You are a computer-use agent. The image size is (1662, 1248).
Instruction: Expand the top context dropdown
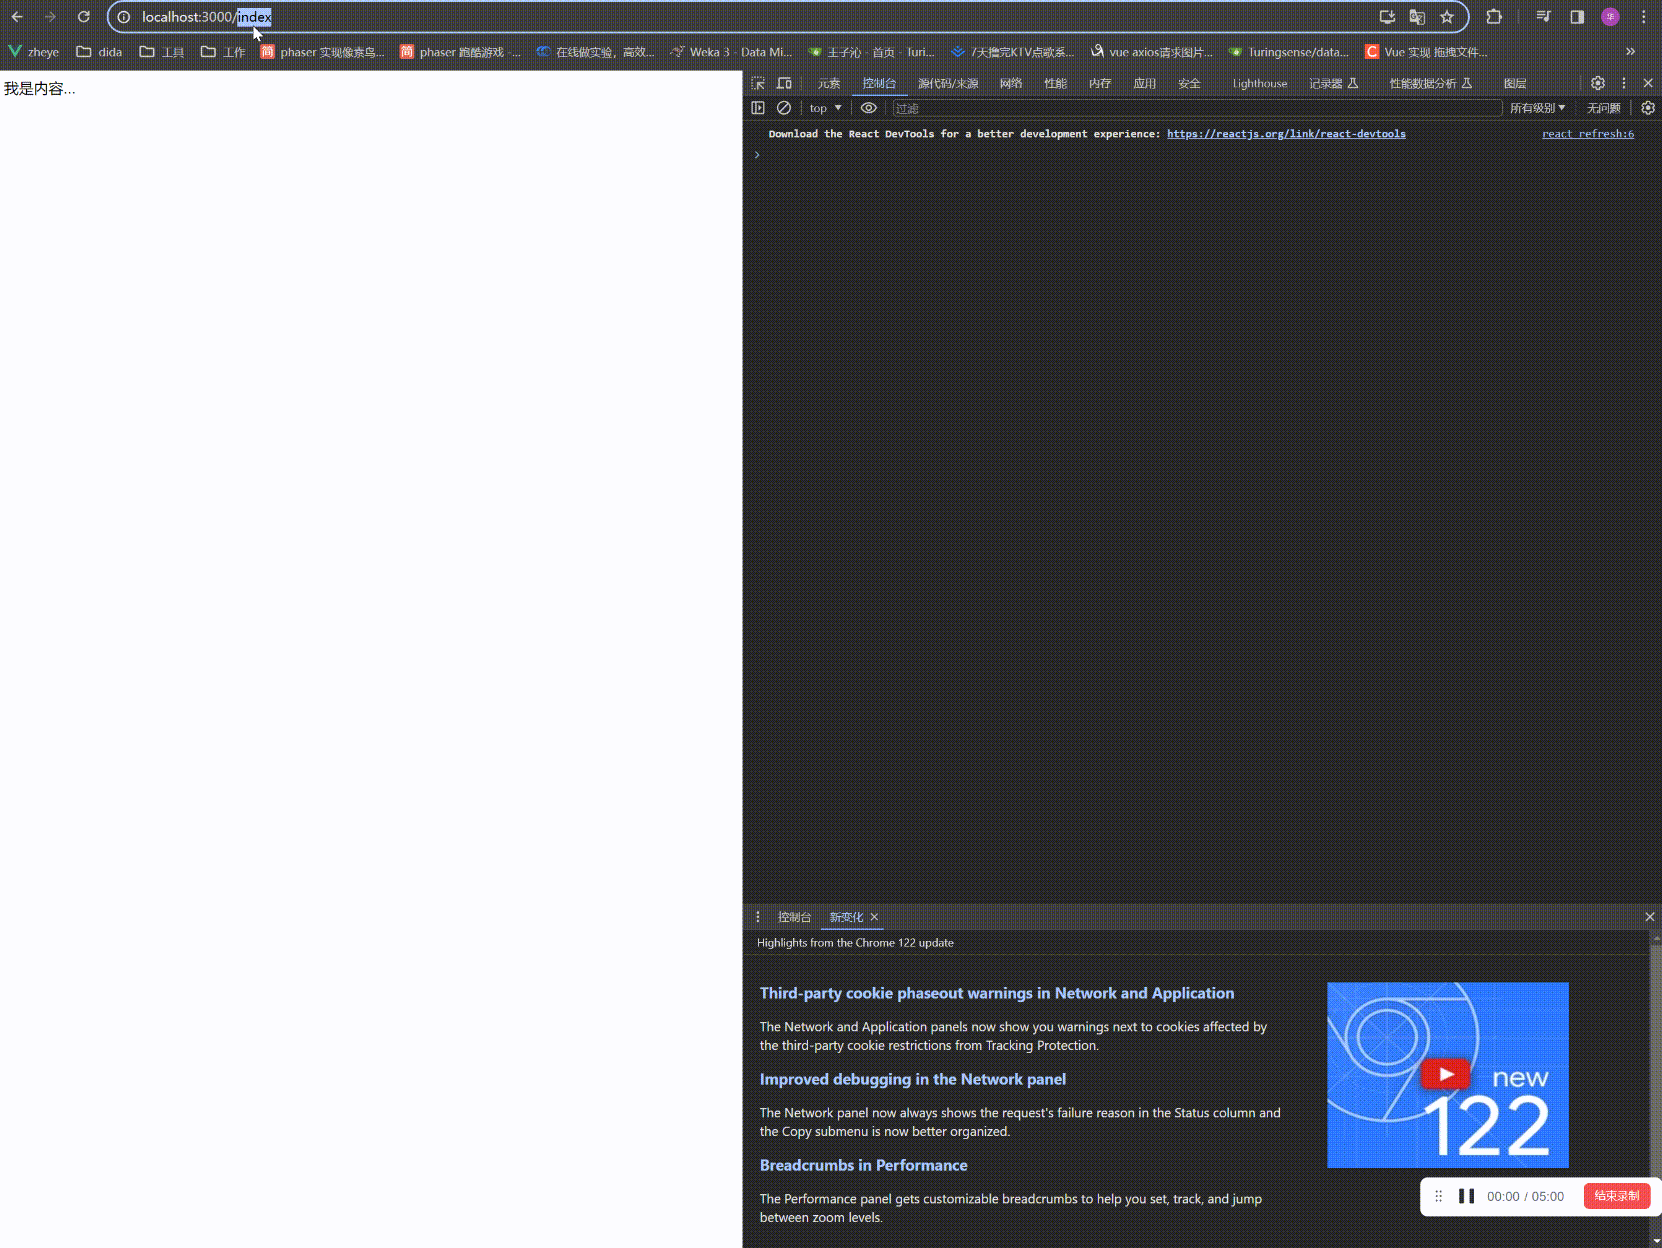[x=825, y=108]
